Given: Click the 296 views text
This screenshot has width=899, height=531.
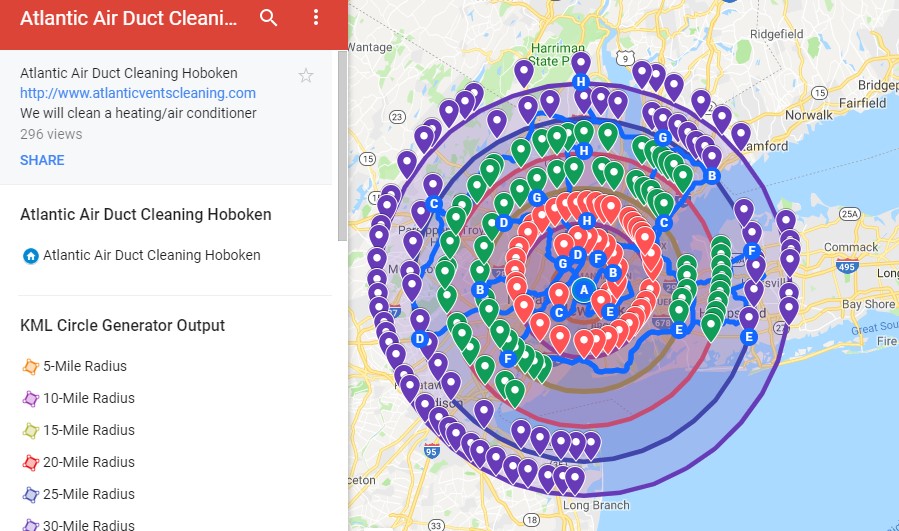Looking at the screenshot, I should 51,134.
